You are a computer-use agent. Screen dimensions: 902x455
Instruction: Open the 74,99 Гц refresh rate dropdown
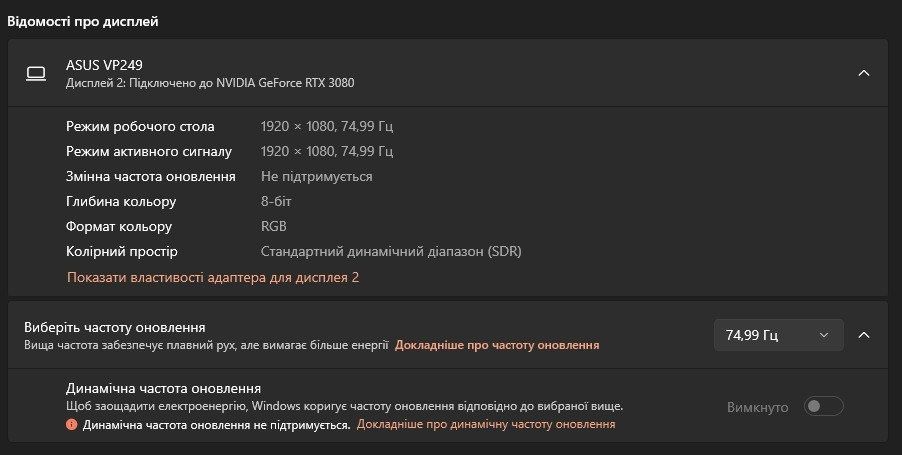[x=778, y=335]
